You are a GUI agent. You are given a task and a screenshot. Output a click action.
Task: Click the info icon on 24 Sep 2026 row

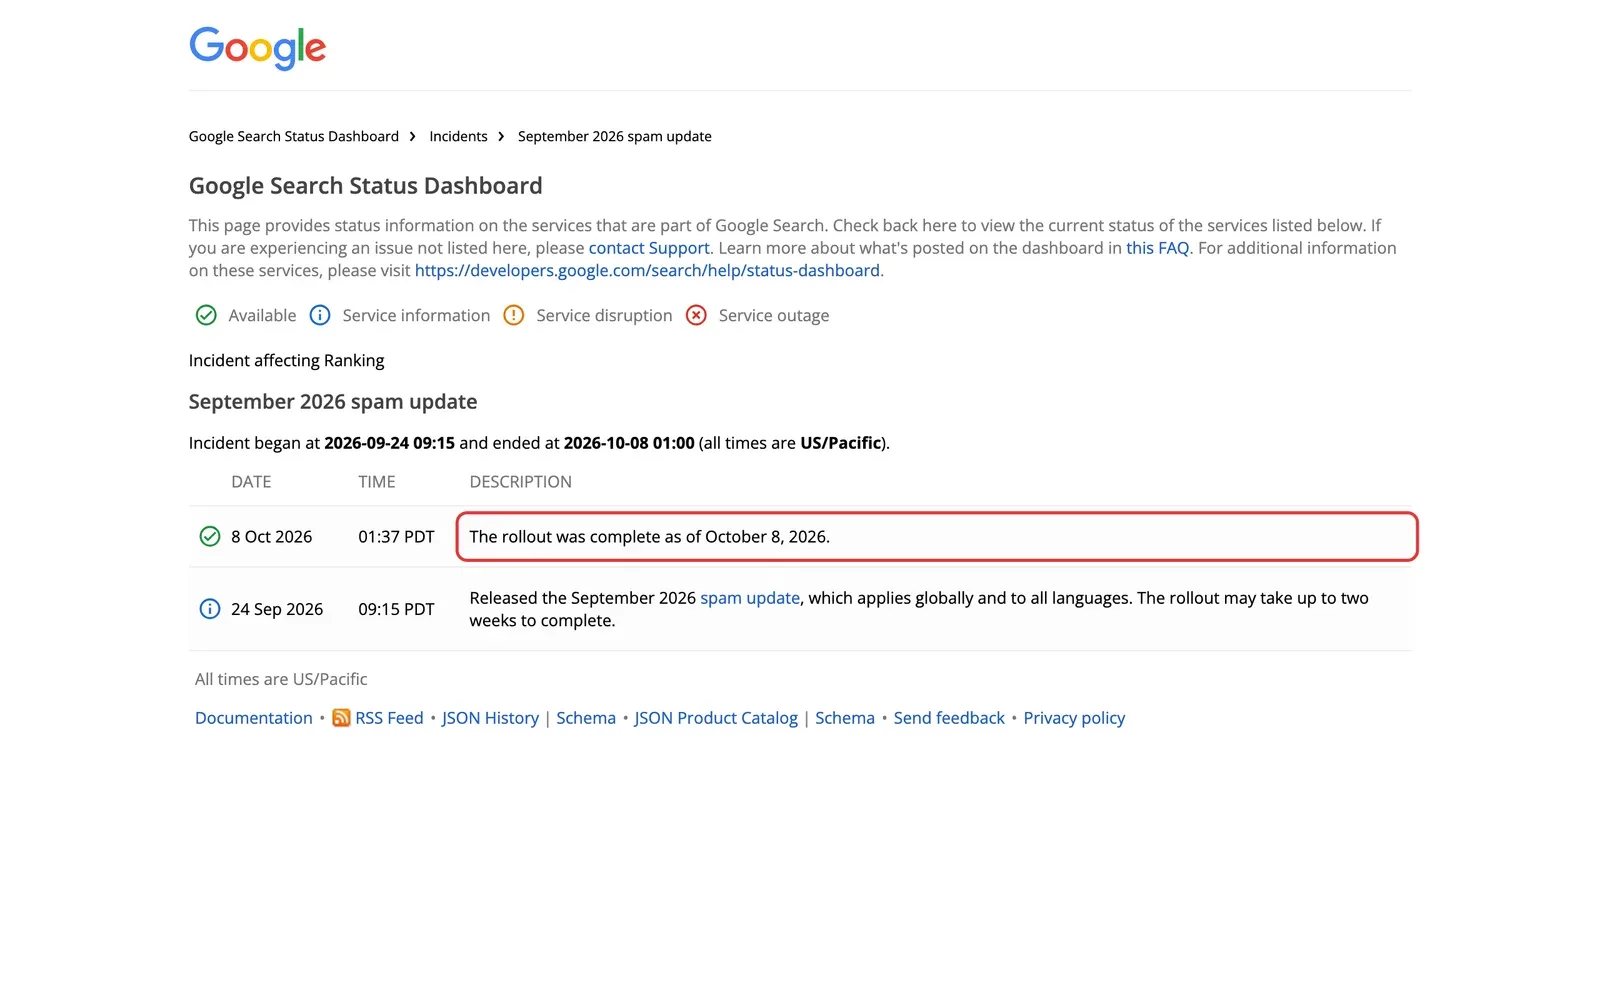click(210, 608)
